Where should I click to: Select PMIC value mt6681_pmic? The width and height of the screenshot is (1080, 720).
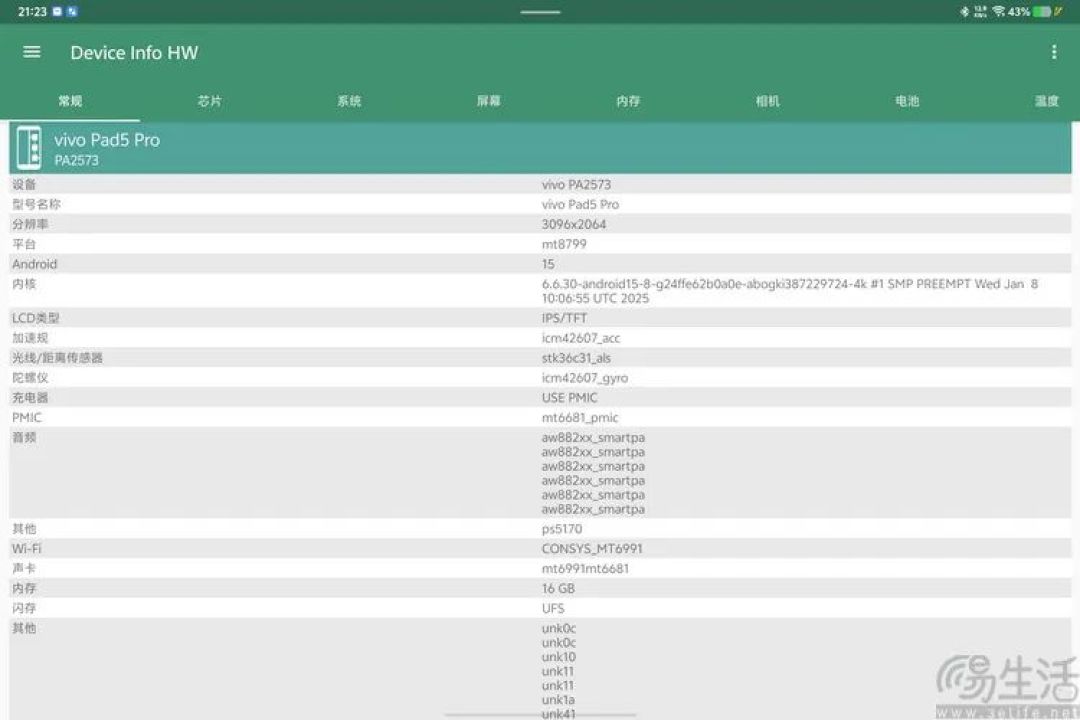tap(580, 418)
